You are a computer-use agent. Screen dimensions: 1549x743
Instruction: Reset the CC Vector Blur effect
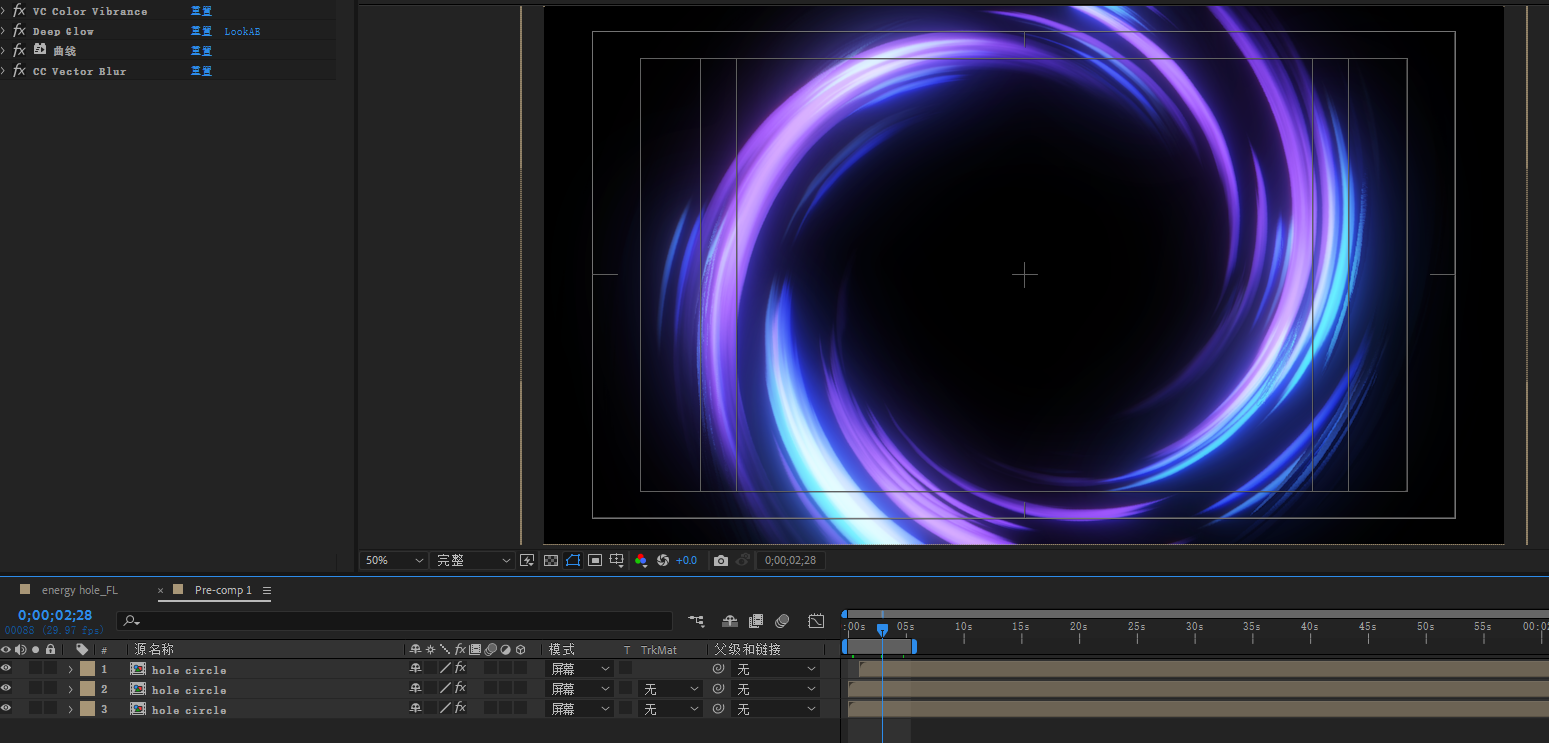click(x=201, y=71)
